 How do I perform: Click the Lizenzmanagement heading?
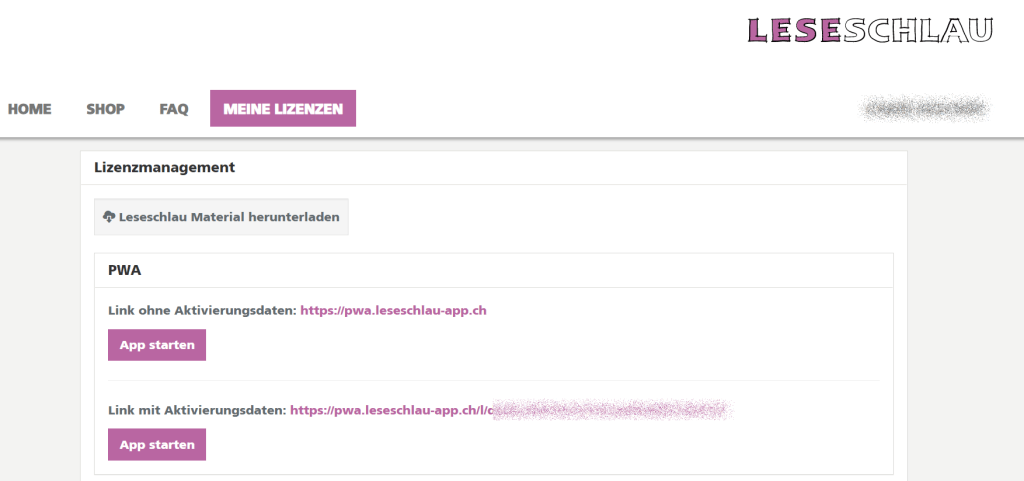(x=164, y=168)
